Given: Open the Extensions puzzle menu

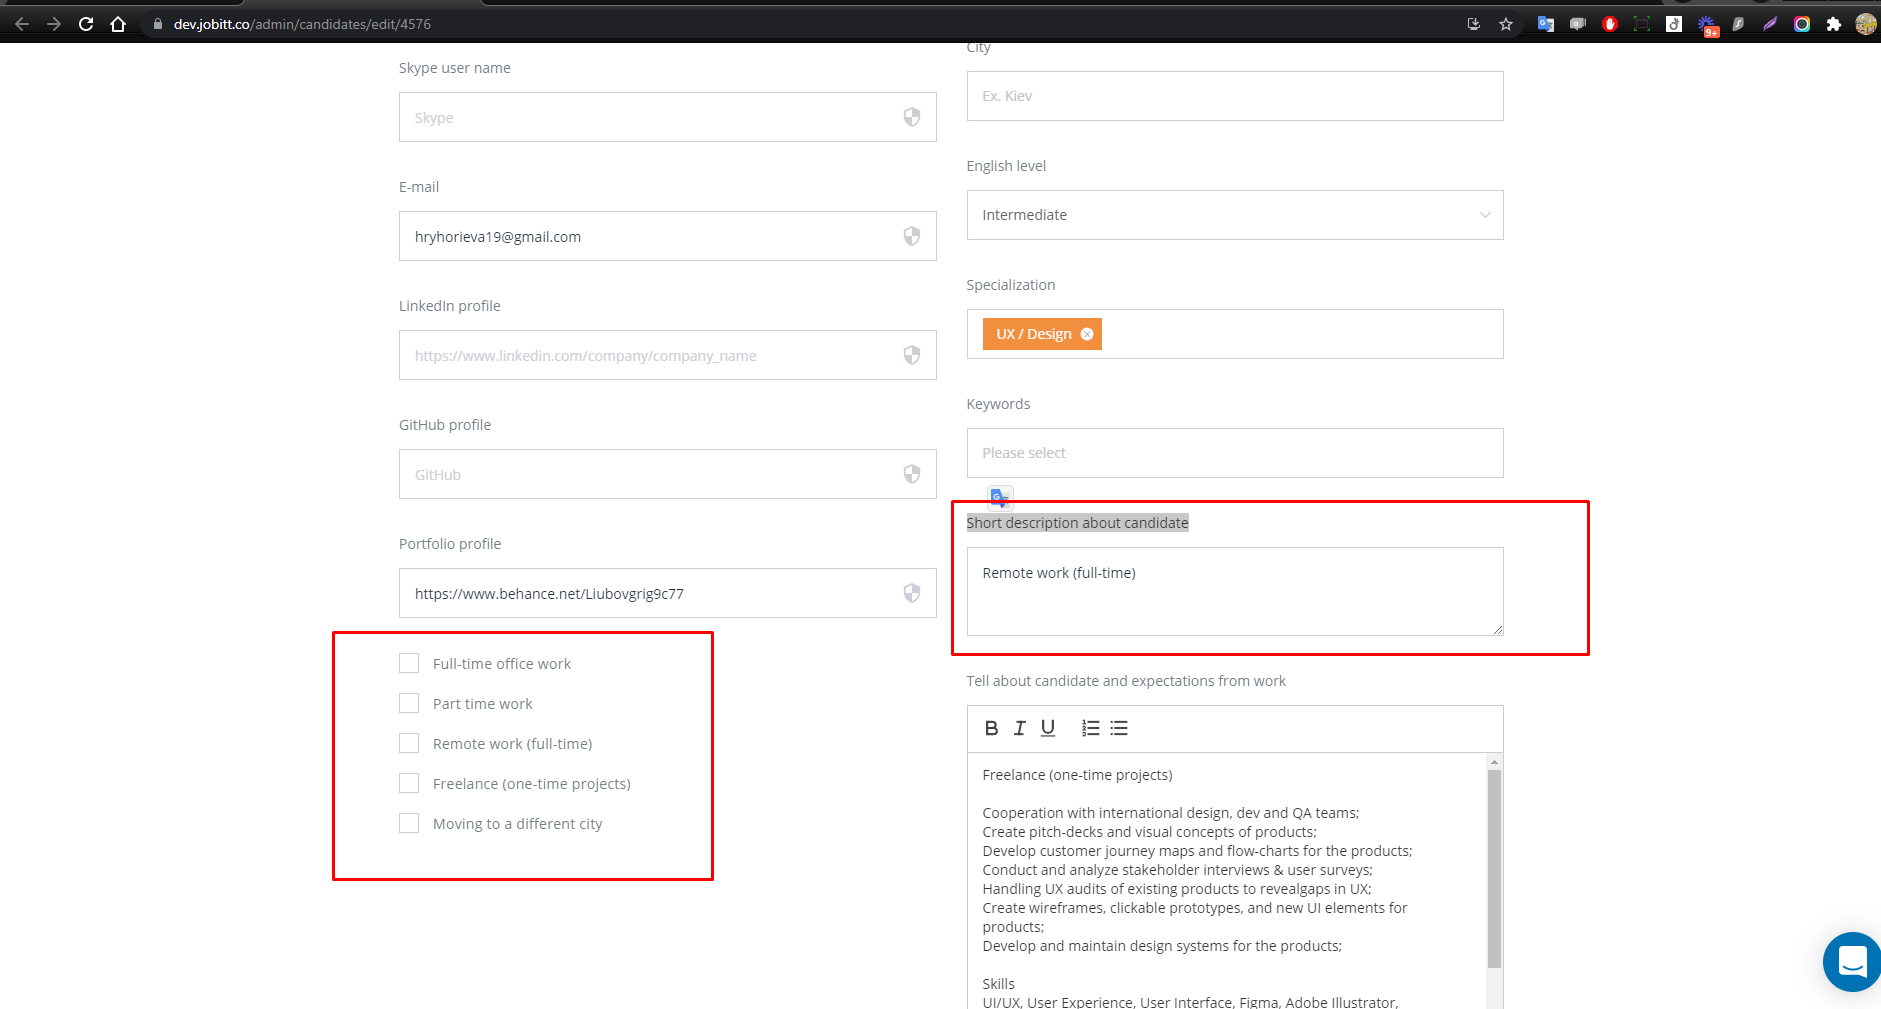Looking at the screenshot, I should tap(1834, 24).
